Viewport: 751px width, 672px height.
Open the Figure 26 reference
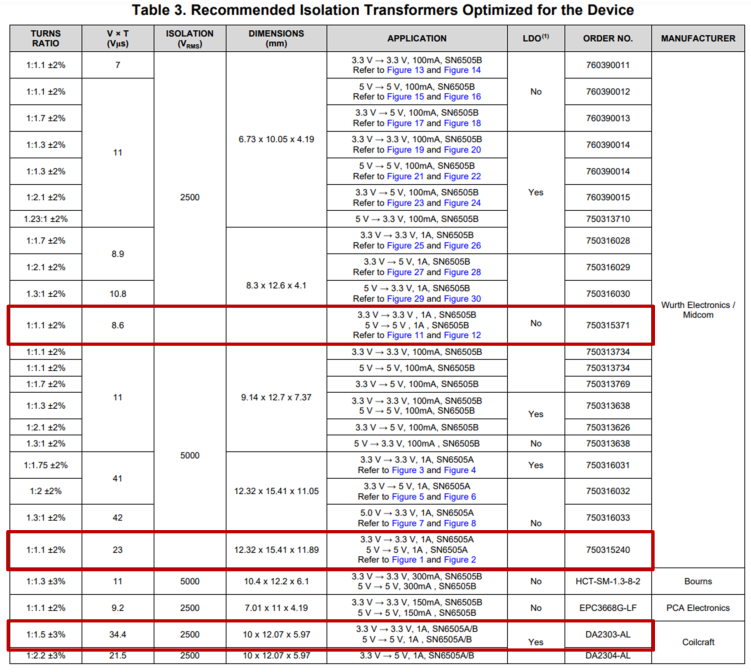(x=462, y=246)
